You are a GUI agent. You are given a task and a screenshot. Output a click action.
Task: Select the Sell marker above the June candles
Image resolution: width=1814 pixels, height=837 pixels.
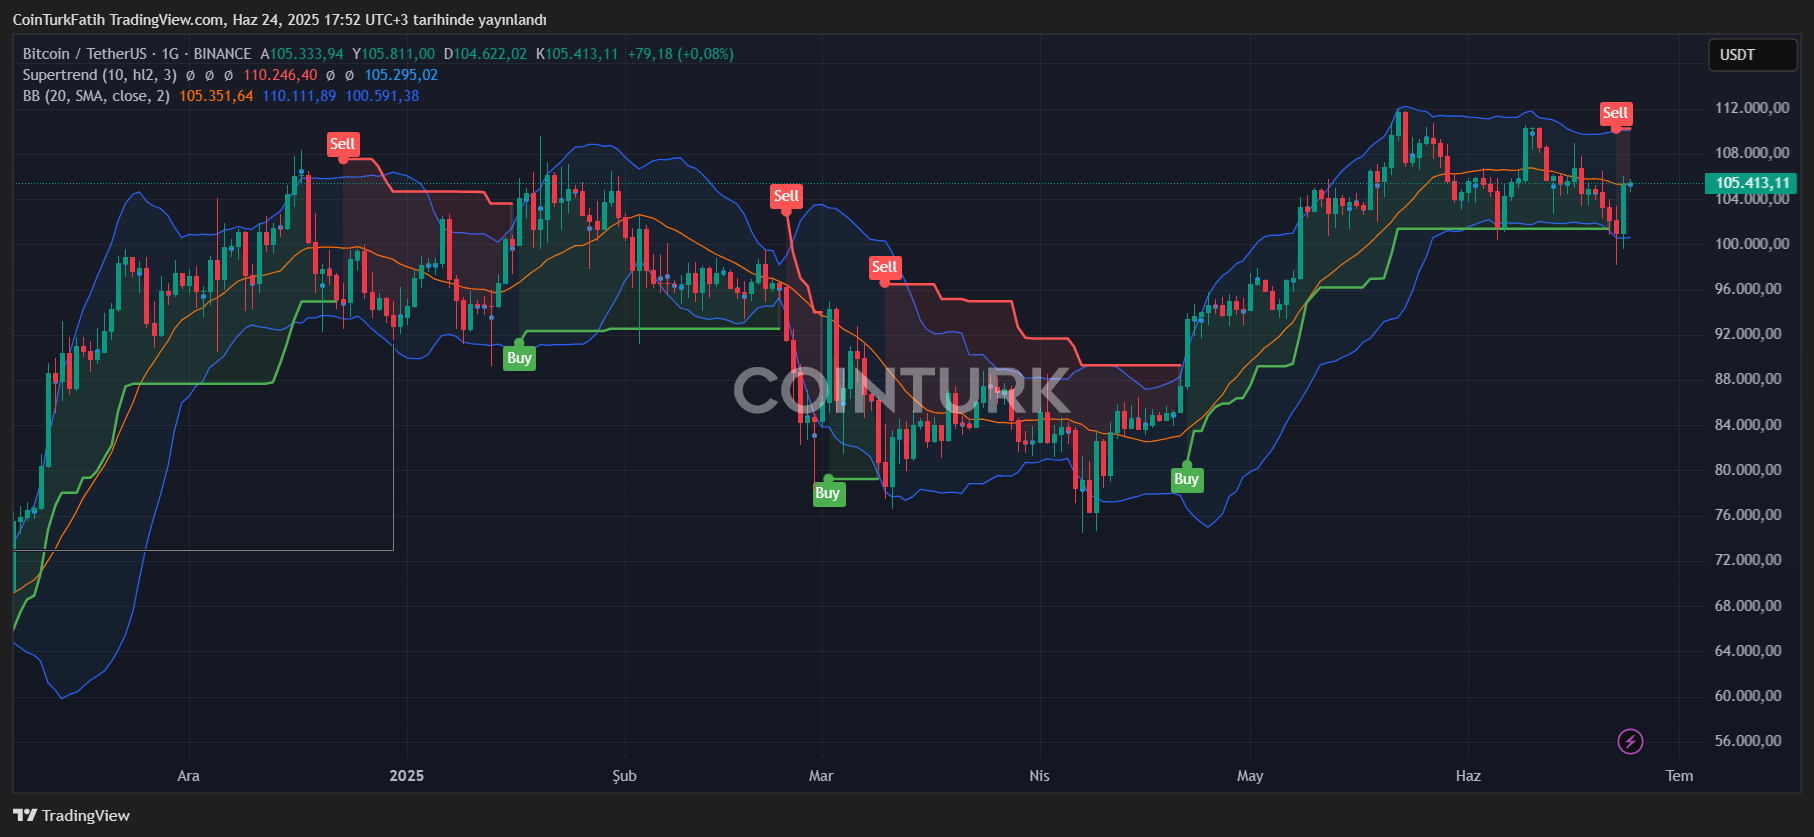pos(1615,113)
